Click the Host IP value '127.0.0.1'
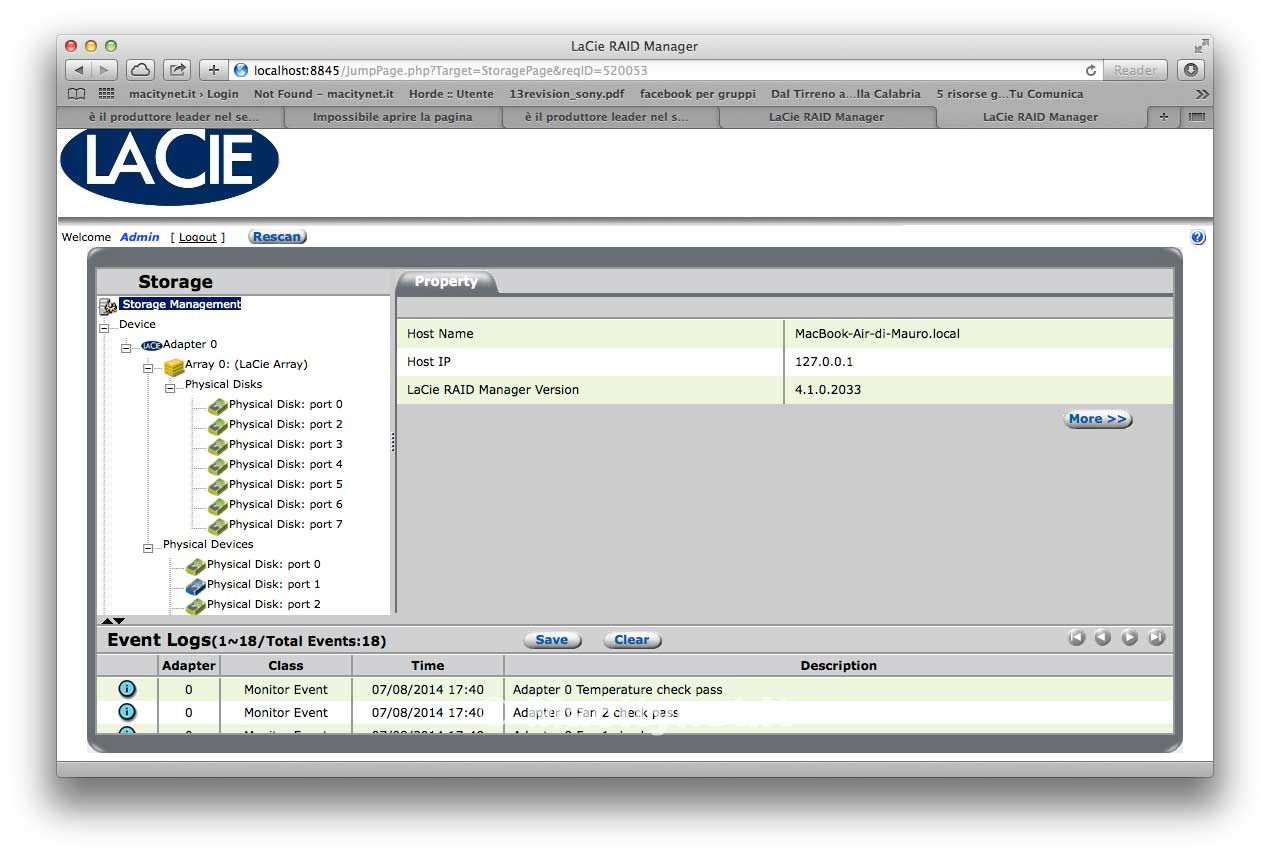The image size is (1270, 856). coord(824,362)
